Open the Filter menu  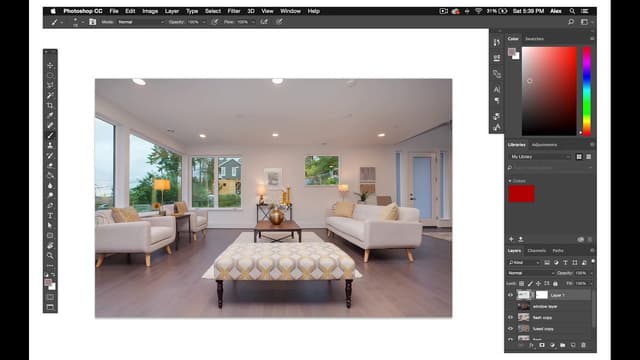tap(234, 11)
